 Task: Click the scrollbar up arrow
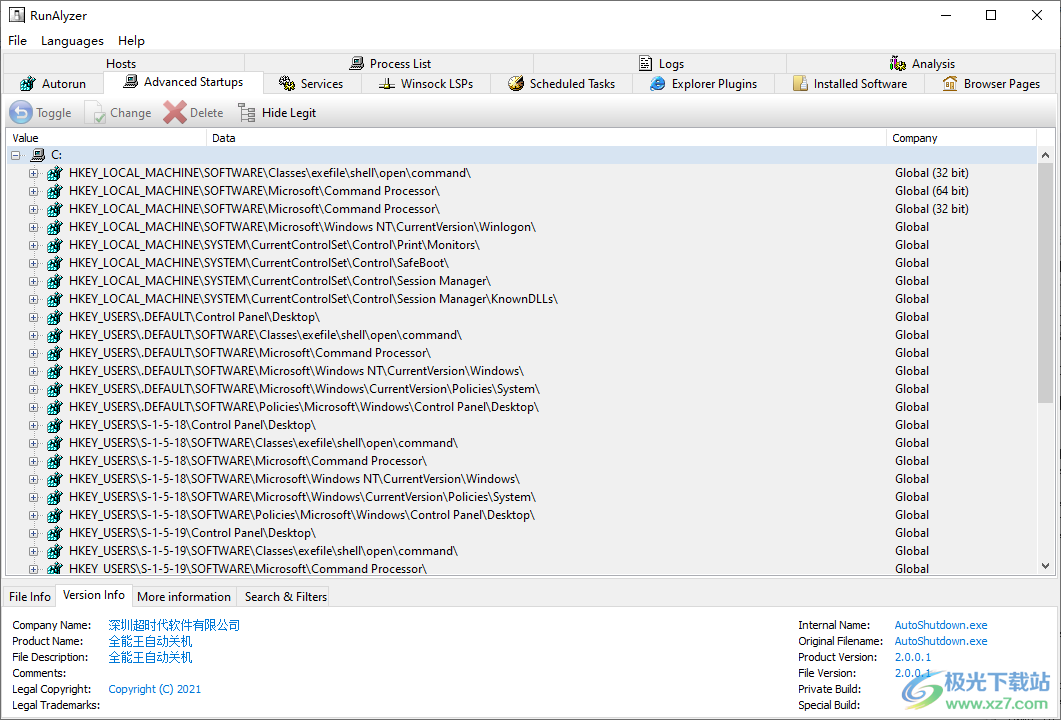point(1045,156)
